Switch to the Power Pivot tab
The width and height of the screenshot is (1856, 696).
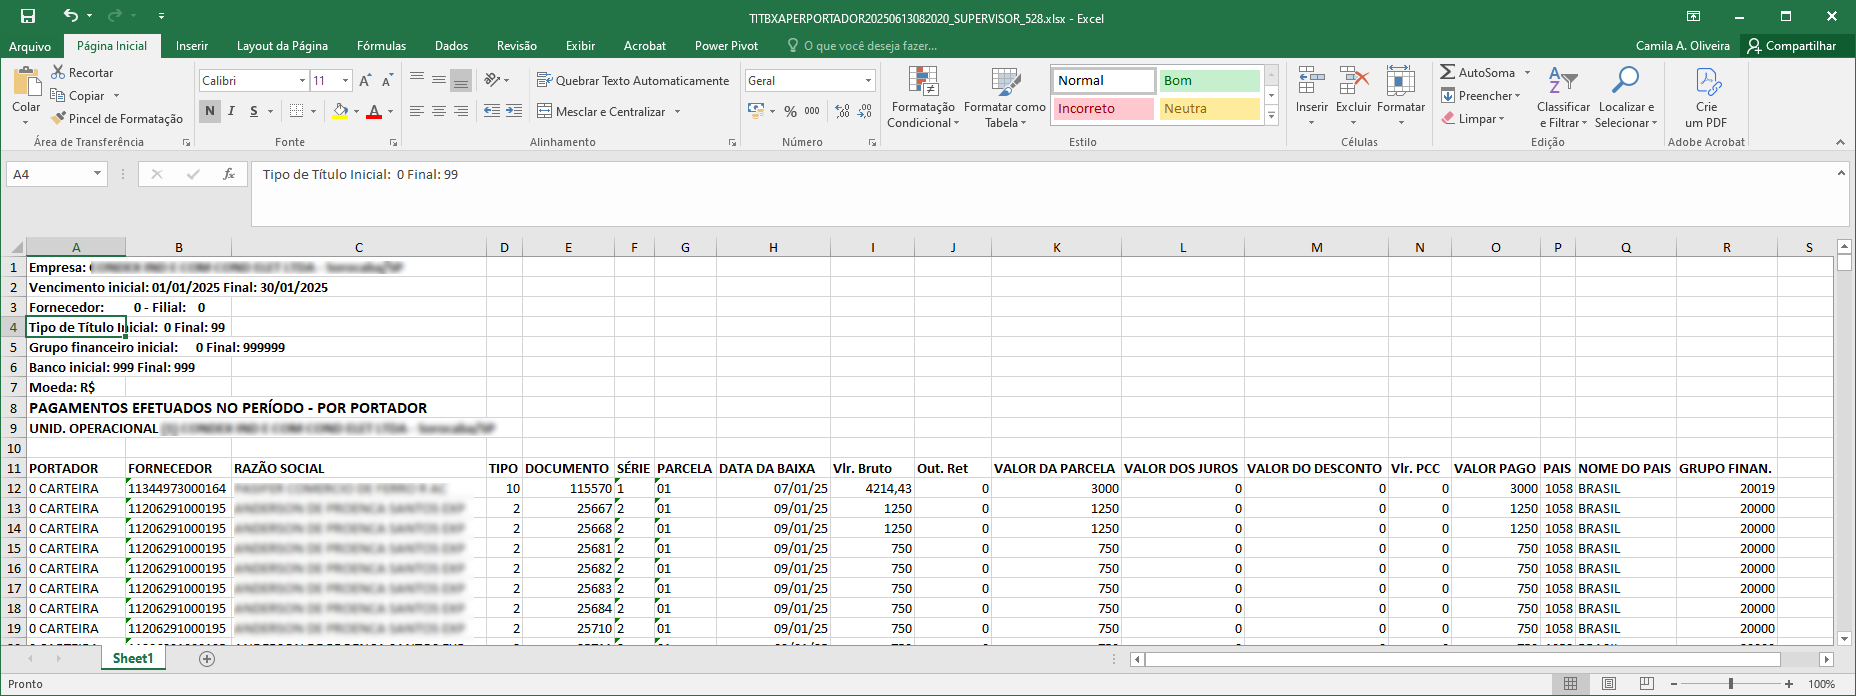(x=726, y=46)
